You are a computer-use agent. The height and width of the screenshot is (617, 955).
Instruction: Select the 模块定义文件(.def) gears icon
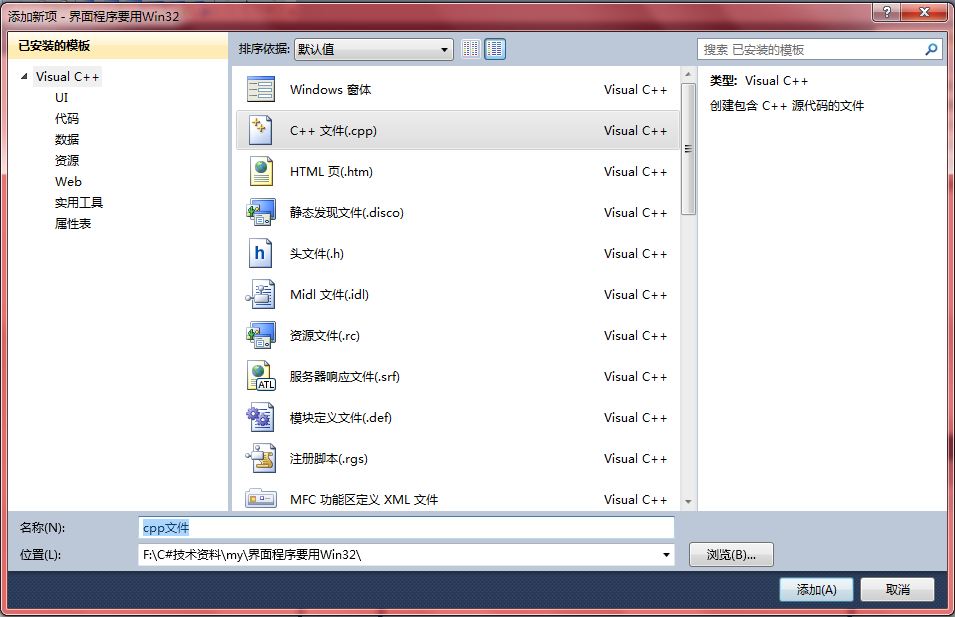tap(261, 417)
